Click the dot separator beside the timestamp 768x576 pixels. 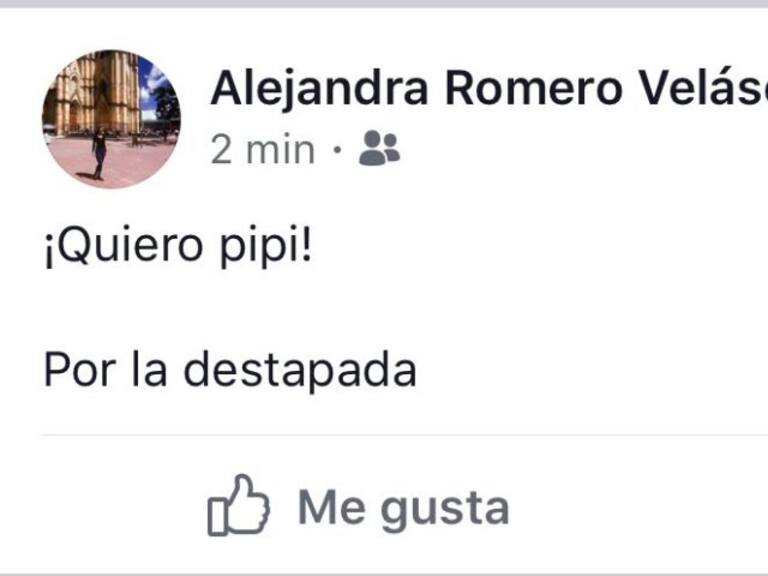[x=336, y=149]
